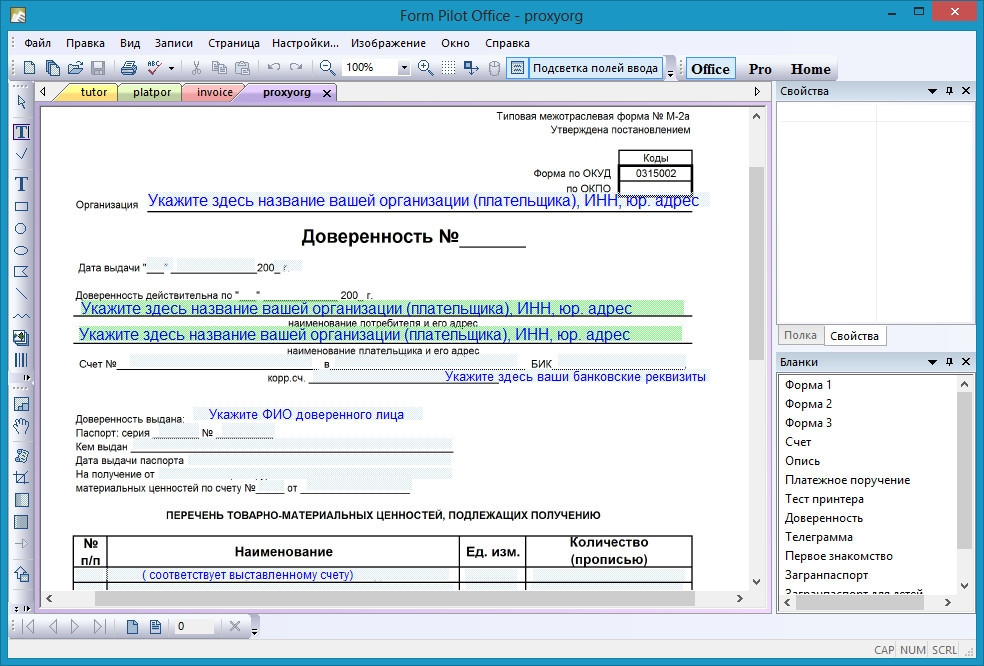Toggle Подсветка полей ввода highlighting
This screenshot has width=984, height=666.
tap(595, 68)
